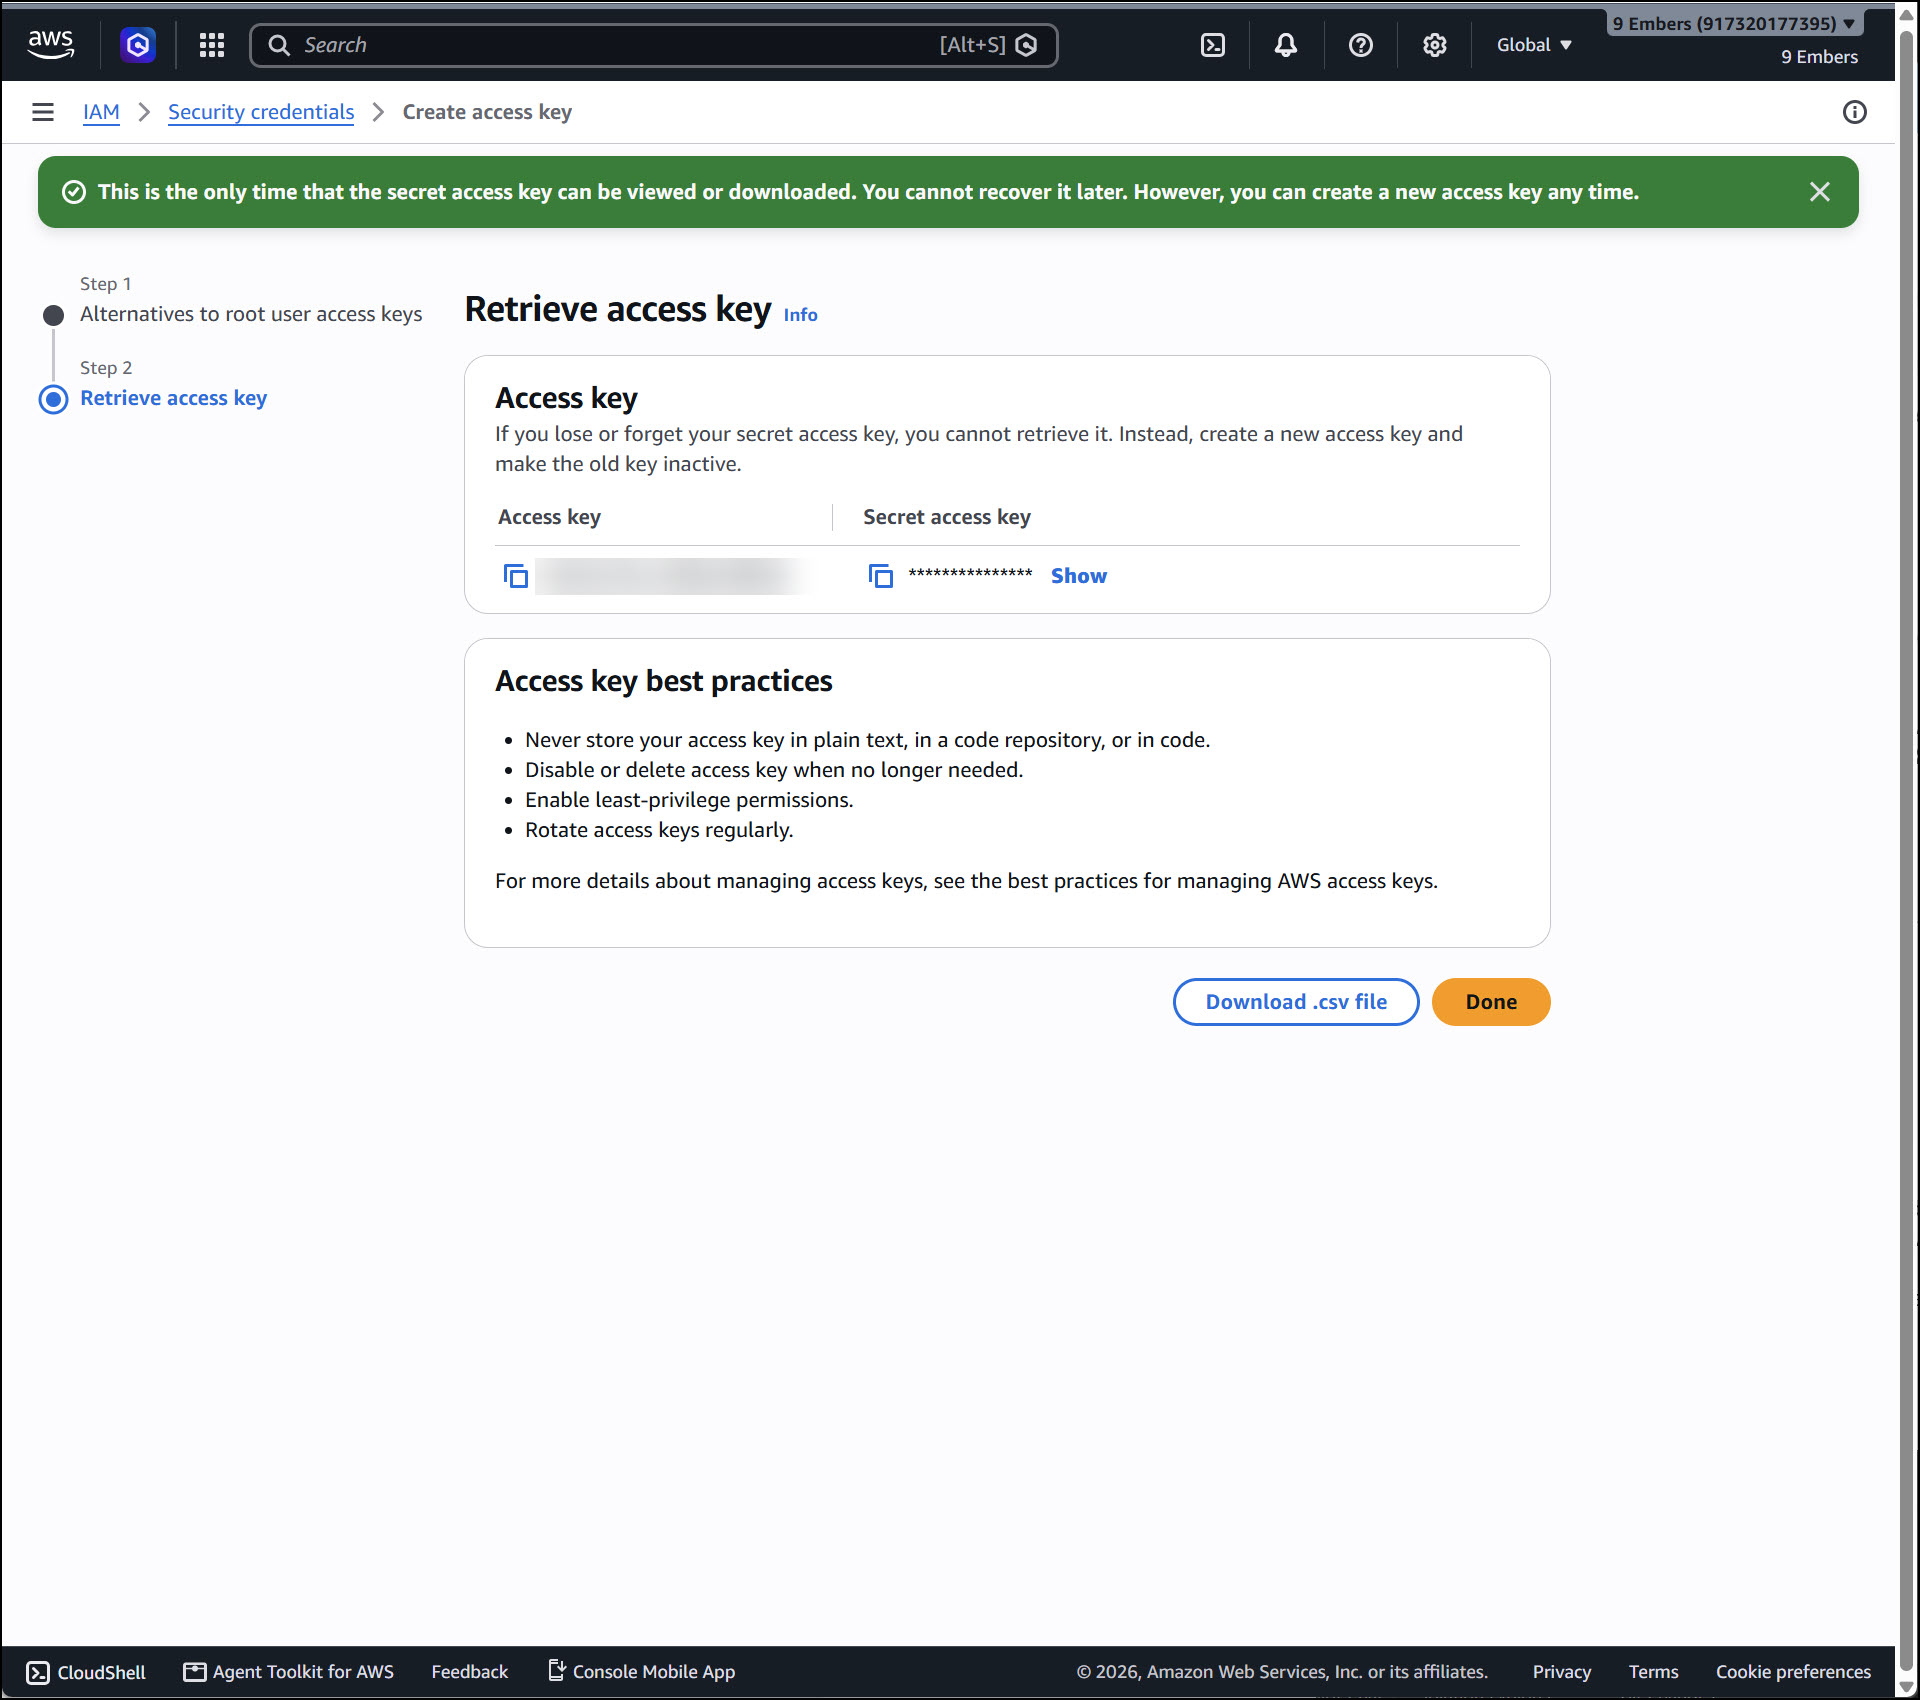Click the Create access key breadcrumb text
Image resolution: width=1920 pixels, height=1700 pixels.
(488, 112)
